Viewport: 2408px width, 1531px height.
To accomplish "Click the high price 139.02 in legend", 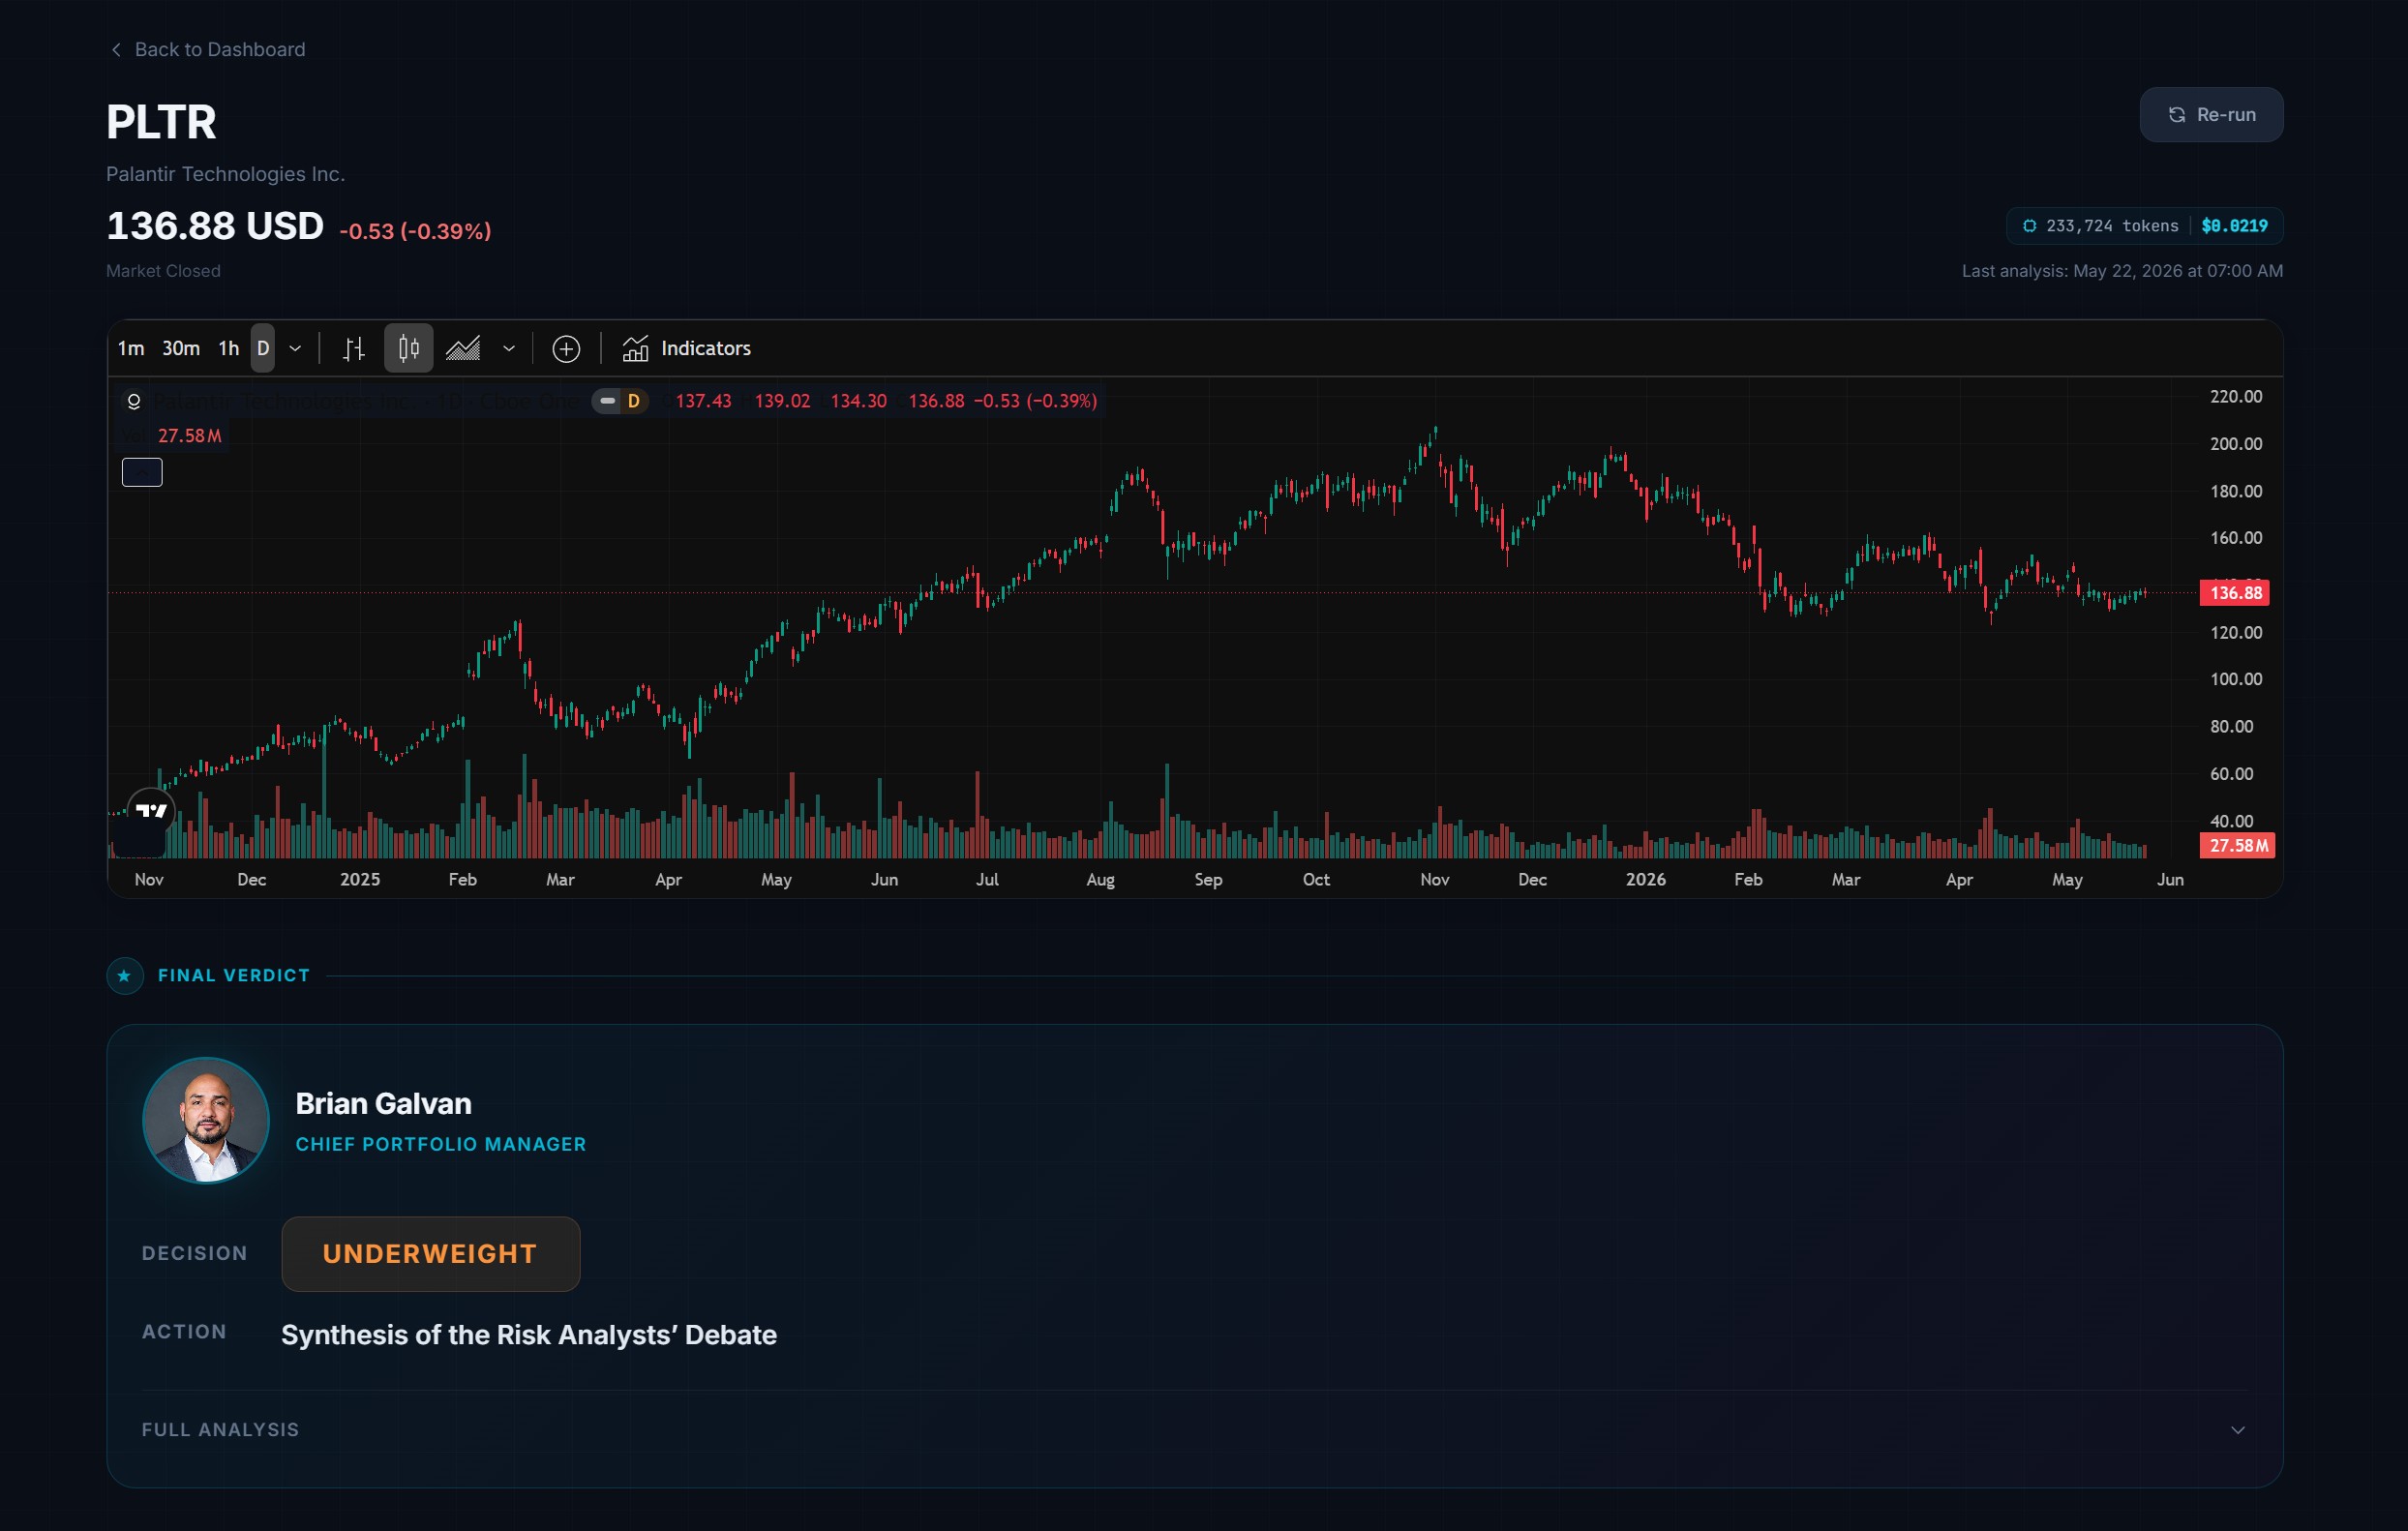I will 782,401.
